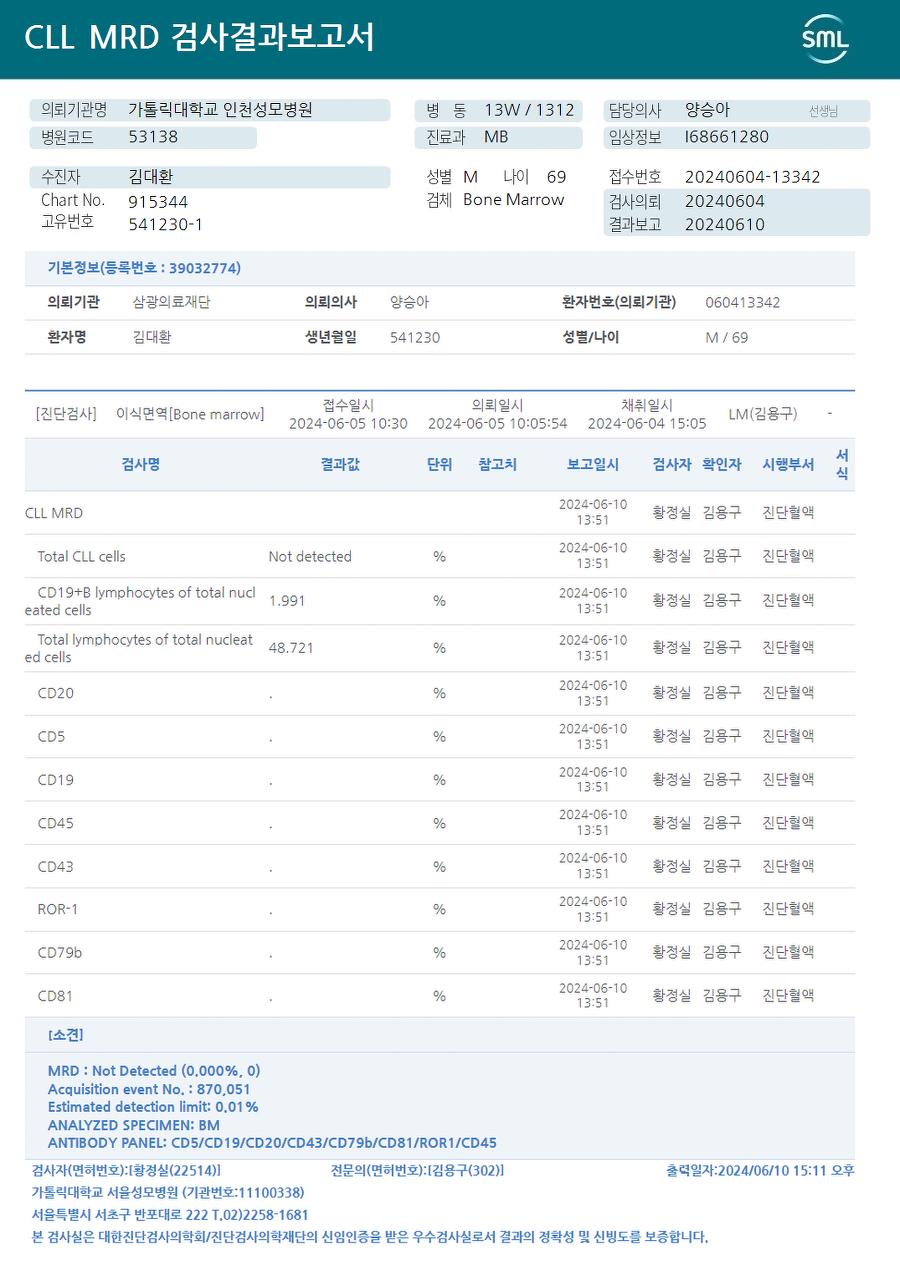
Task: Click hospital name '가톨릭대학교 인천성모병원'
Action: point(221,110)
